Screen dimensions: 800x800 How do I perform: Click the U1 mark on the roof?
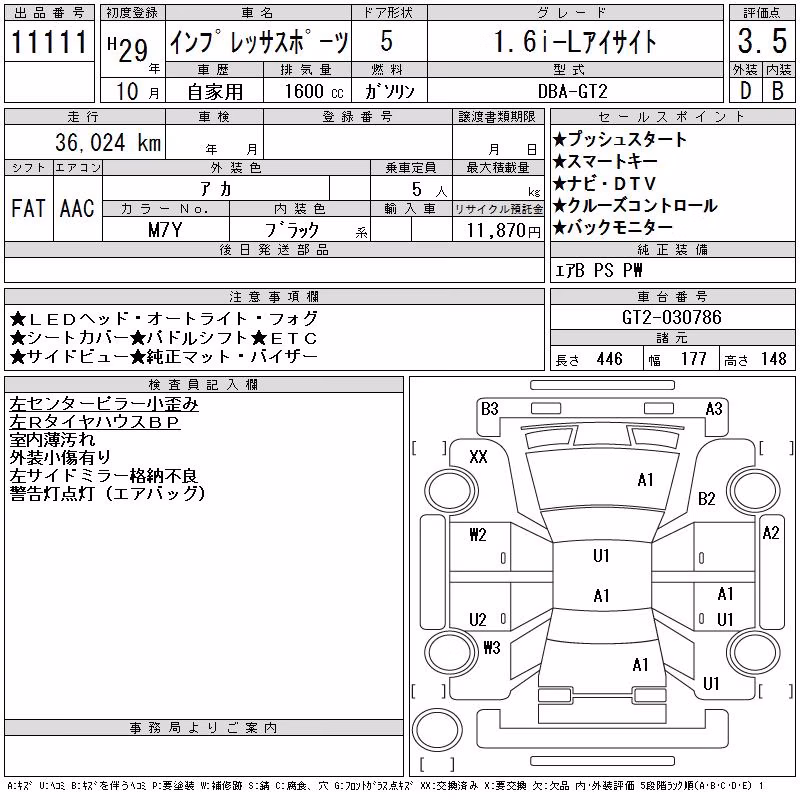tap(601, 556)
